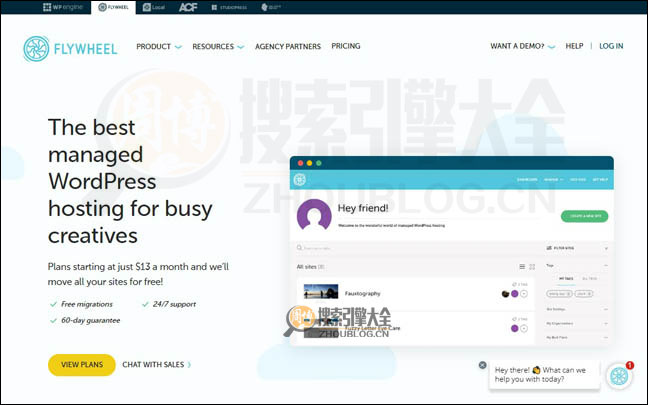Click the Flywheel logo
648x405 pixels.
point(70,48)
